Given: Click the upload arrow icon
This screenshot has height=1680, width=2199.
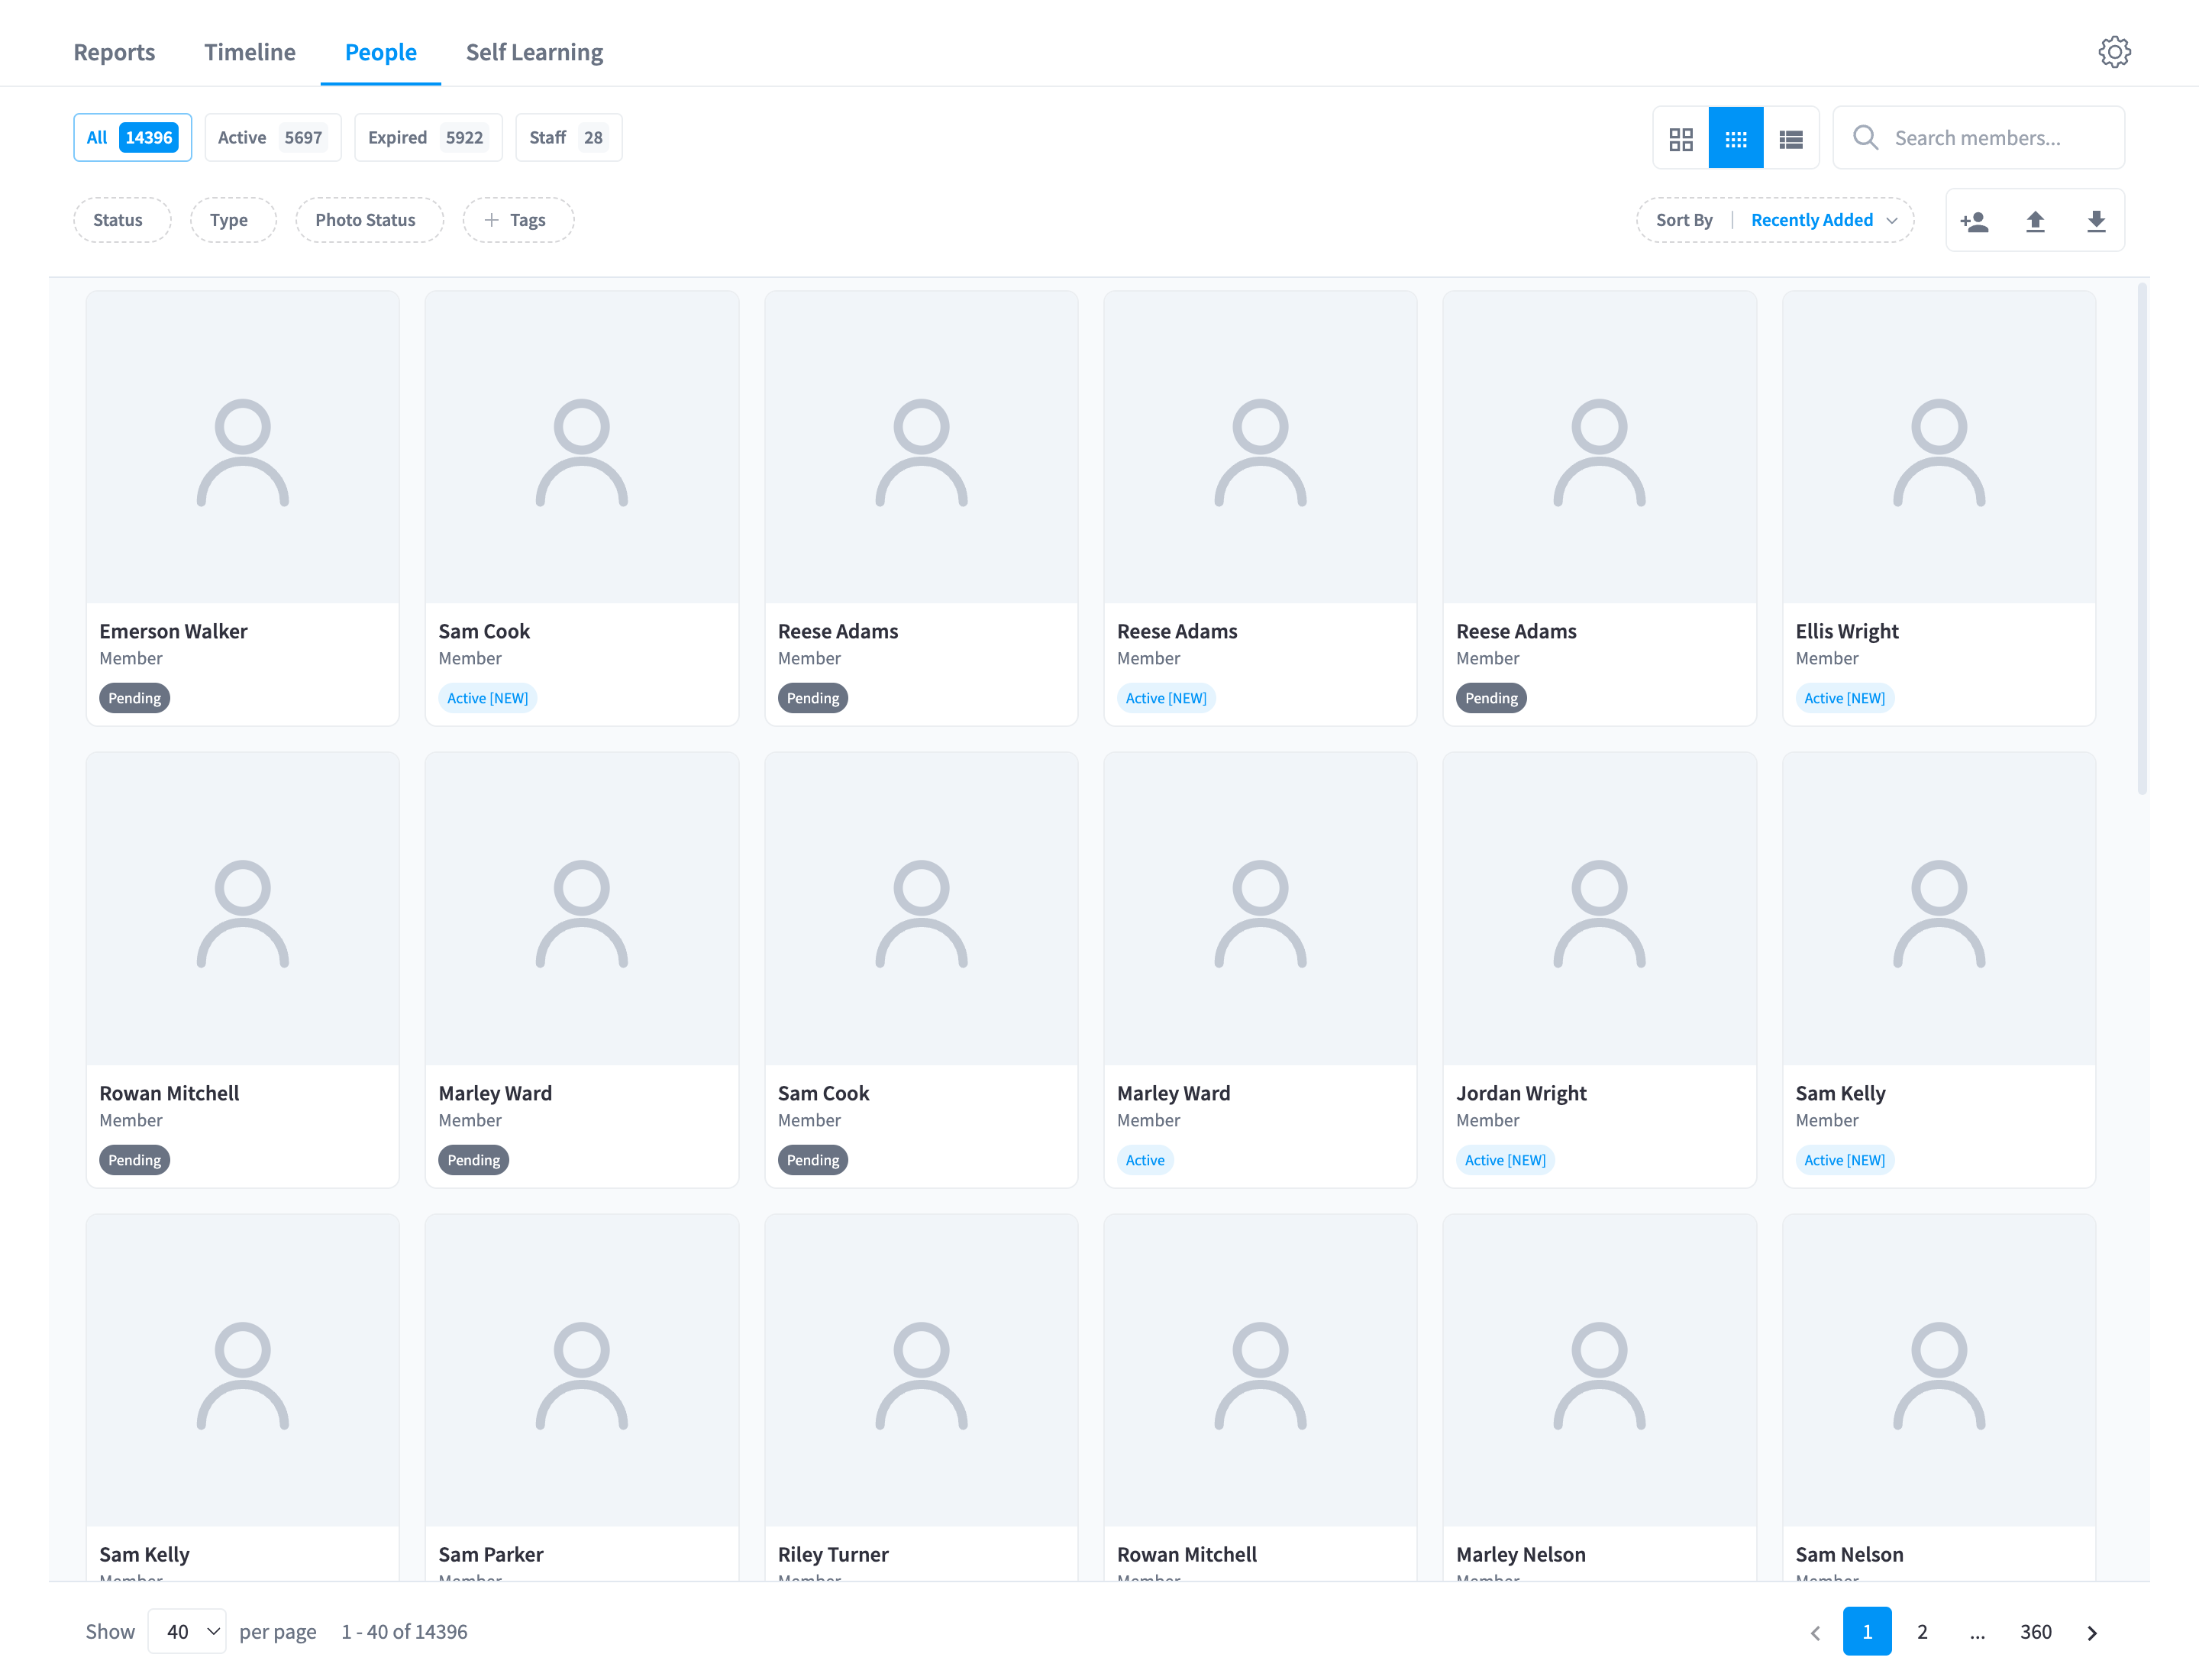Looking at the screenshot, I should (x=2035, y=221).
